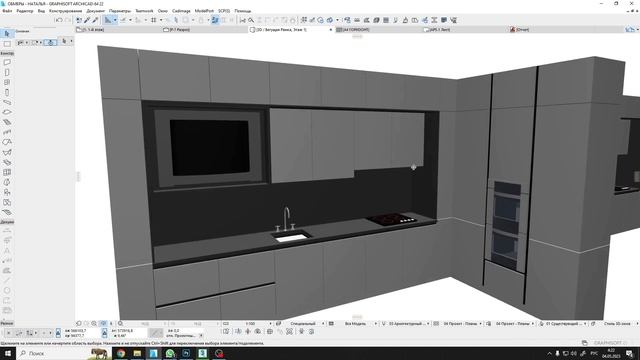This screenshot has width=640, height=360.
Task: Select the Window tool
Action: pos(7,82)
